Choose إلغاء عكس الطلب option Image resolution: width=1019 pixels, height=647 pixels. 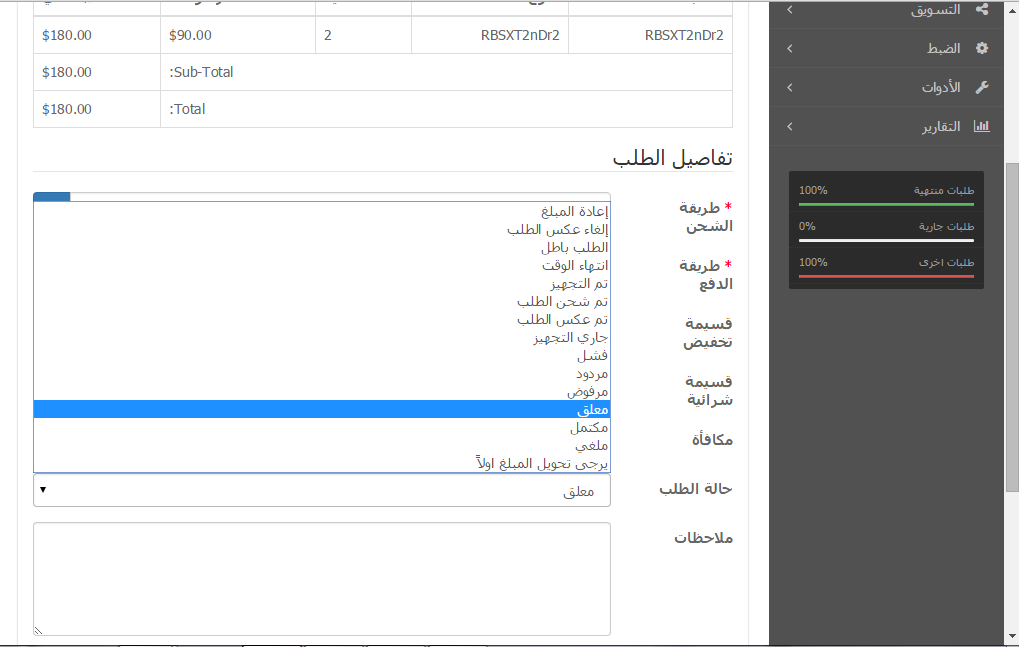point(322,229)
